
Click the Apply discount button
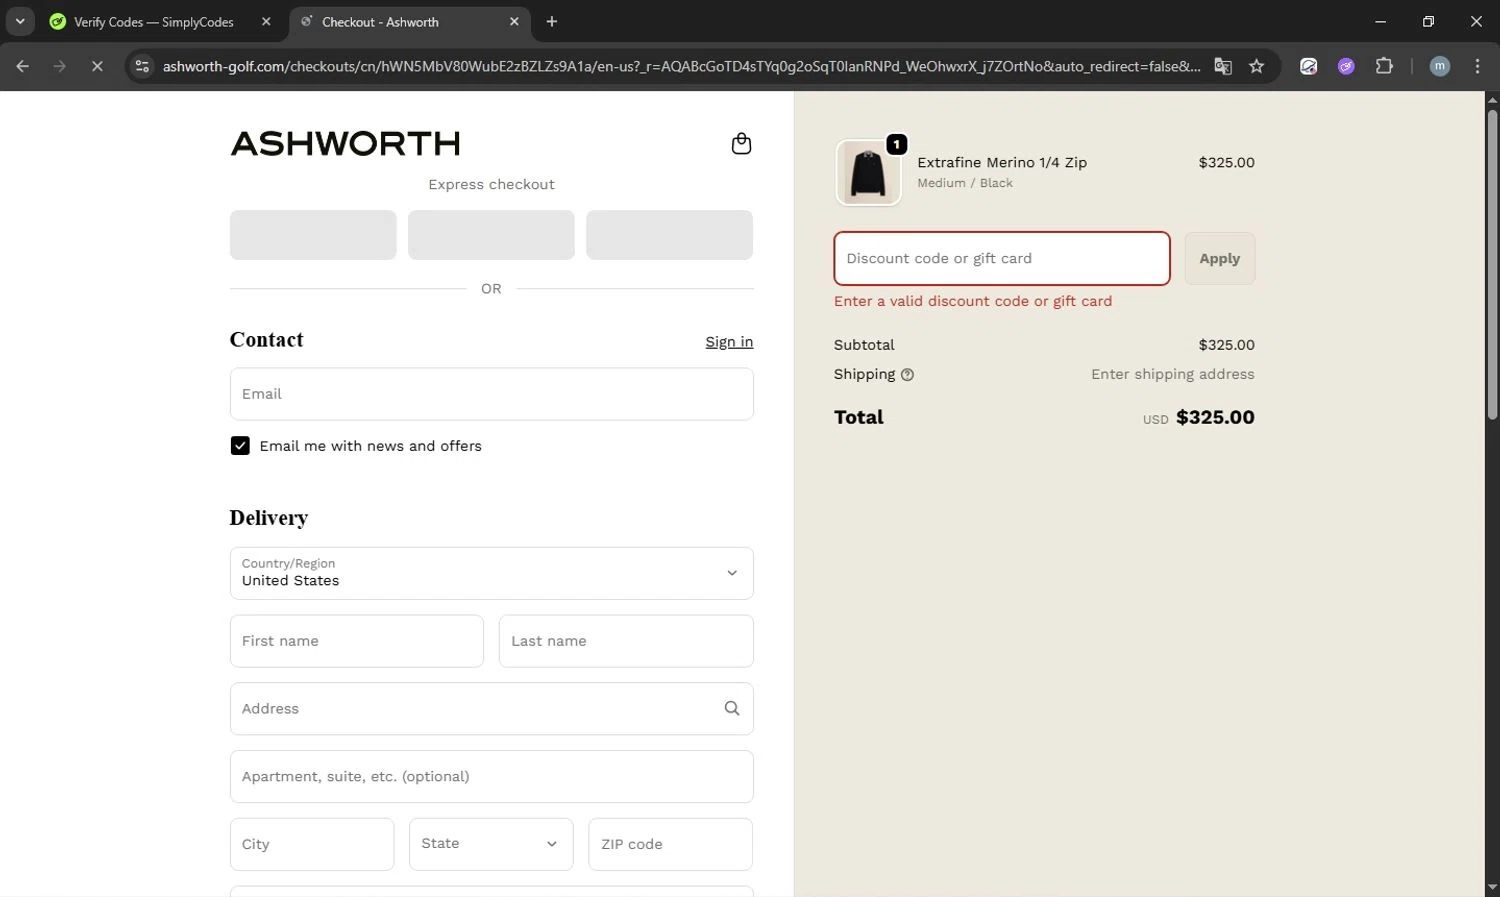point(1219,258)
